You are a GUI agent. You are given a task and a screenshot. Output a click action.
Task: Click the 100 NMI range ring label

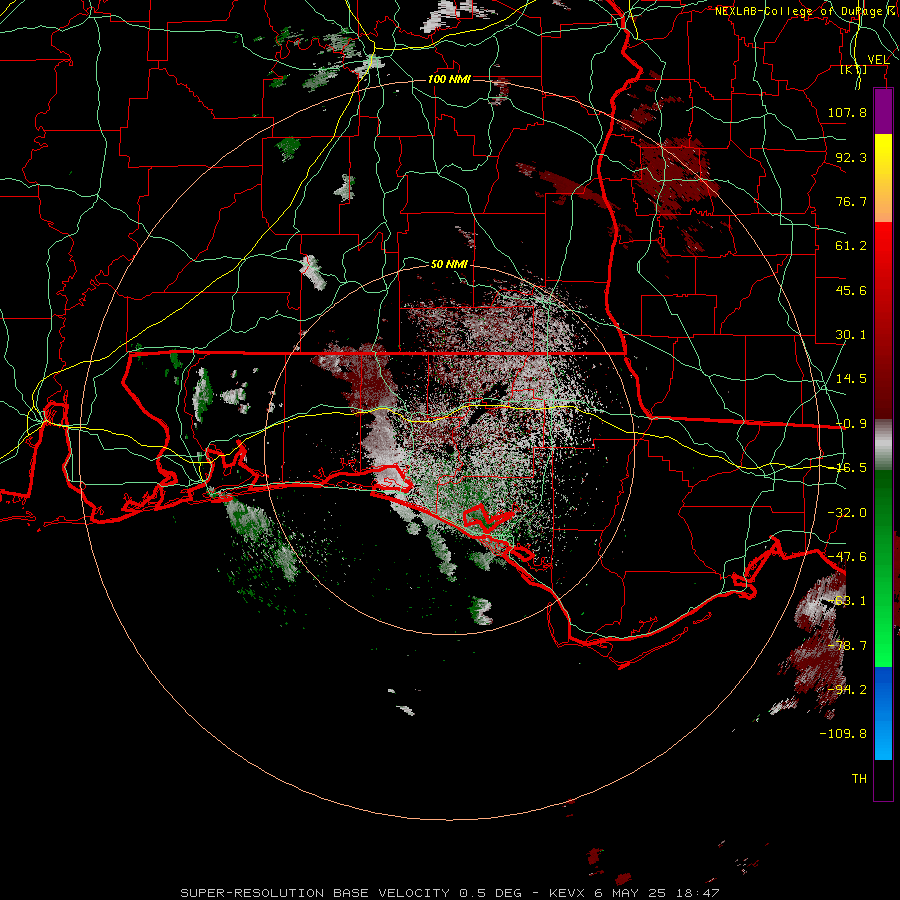[x=449, y=79]
